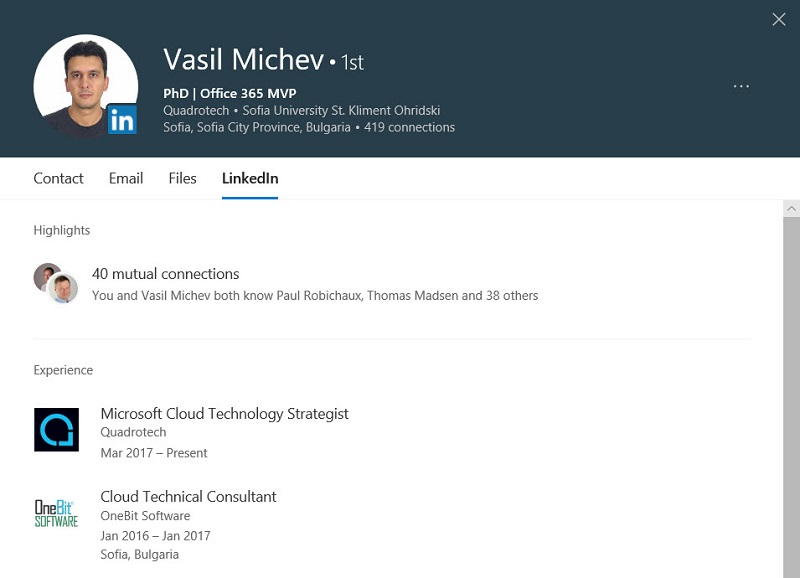The width and height of the screenshot is (800, 578).
Task: Click the Quadrotech company name under experience
Action: click(133, 432)
